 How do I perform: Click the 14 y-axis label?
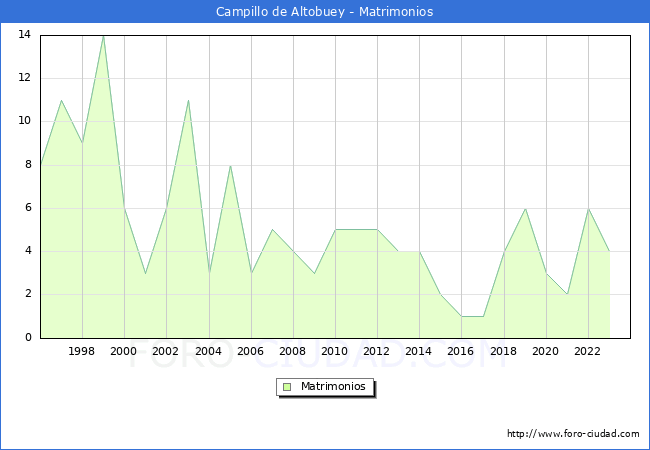[24, 34]
